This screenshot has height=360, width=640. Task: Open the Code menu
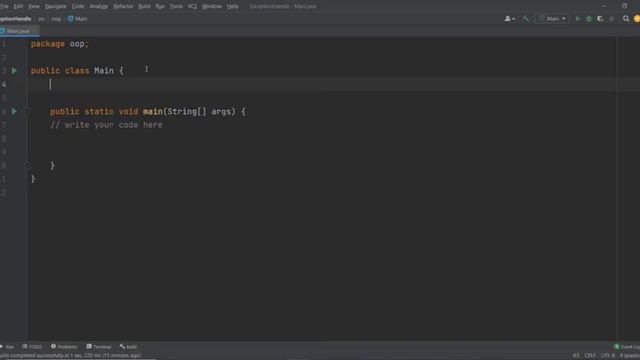(x=78, y=6)
